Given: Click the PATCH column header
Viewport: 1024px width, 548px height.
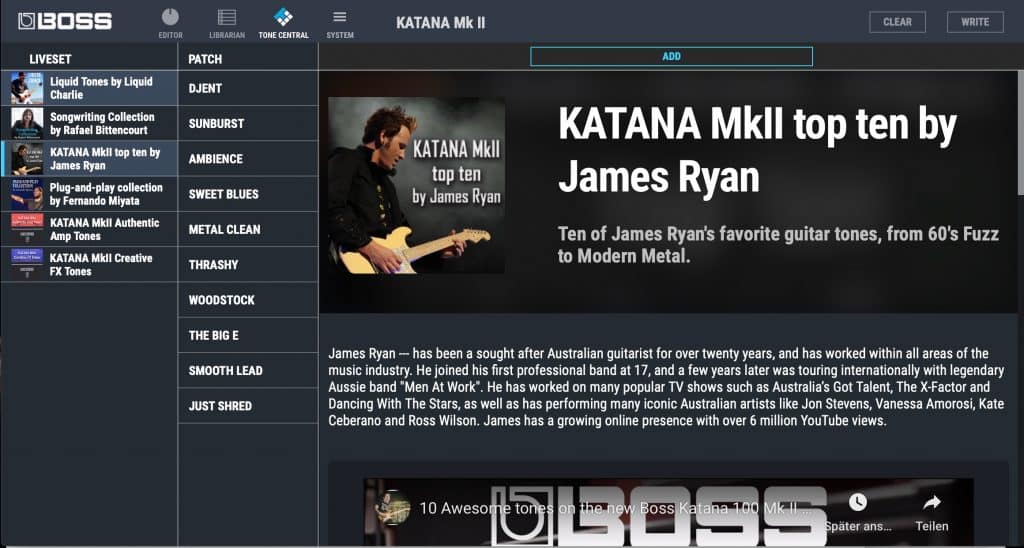Looking at the screenshot, I should pyautogui.click(x=205, y=59).
